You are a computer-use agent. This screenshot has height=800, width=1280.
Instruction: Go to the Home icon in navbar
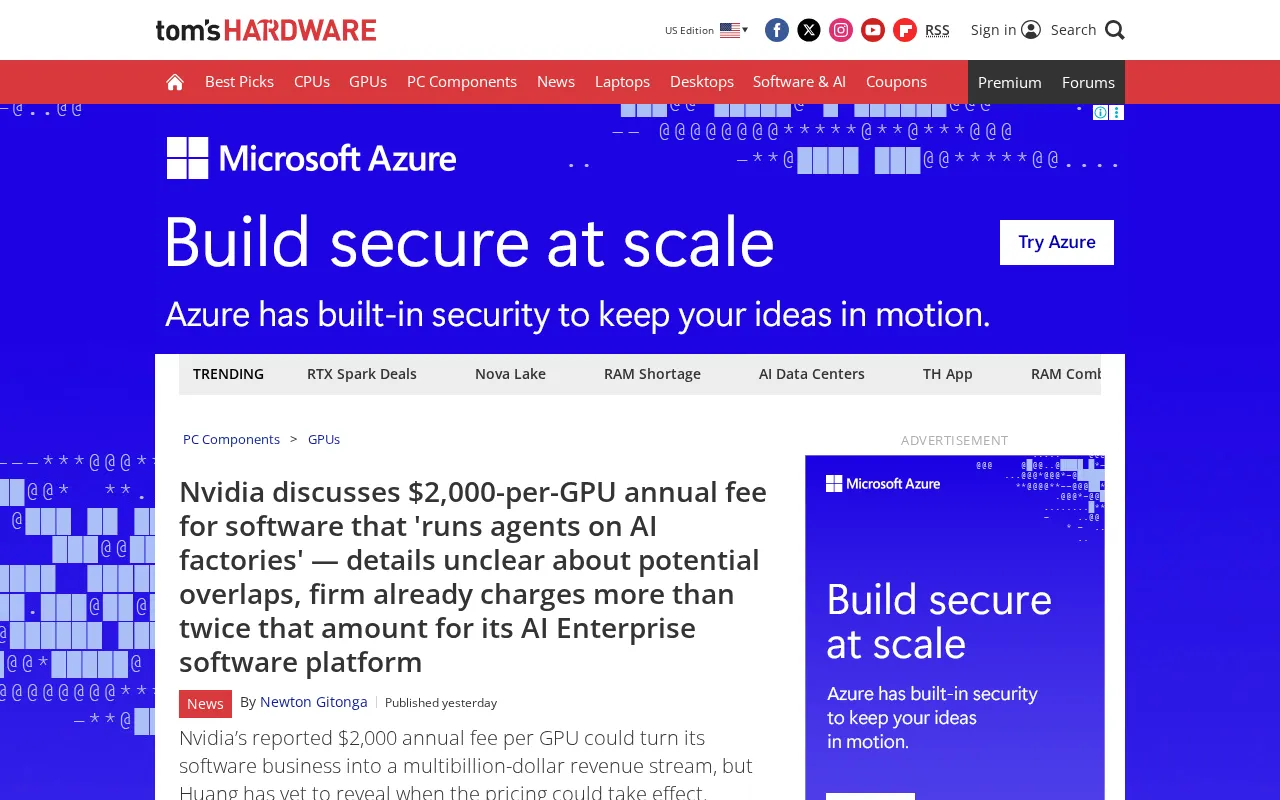[175, 82]
